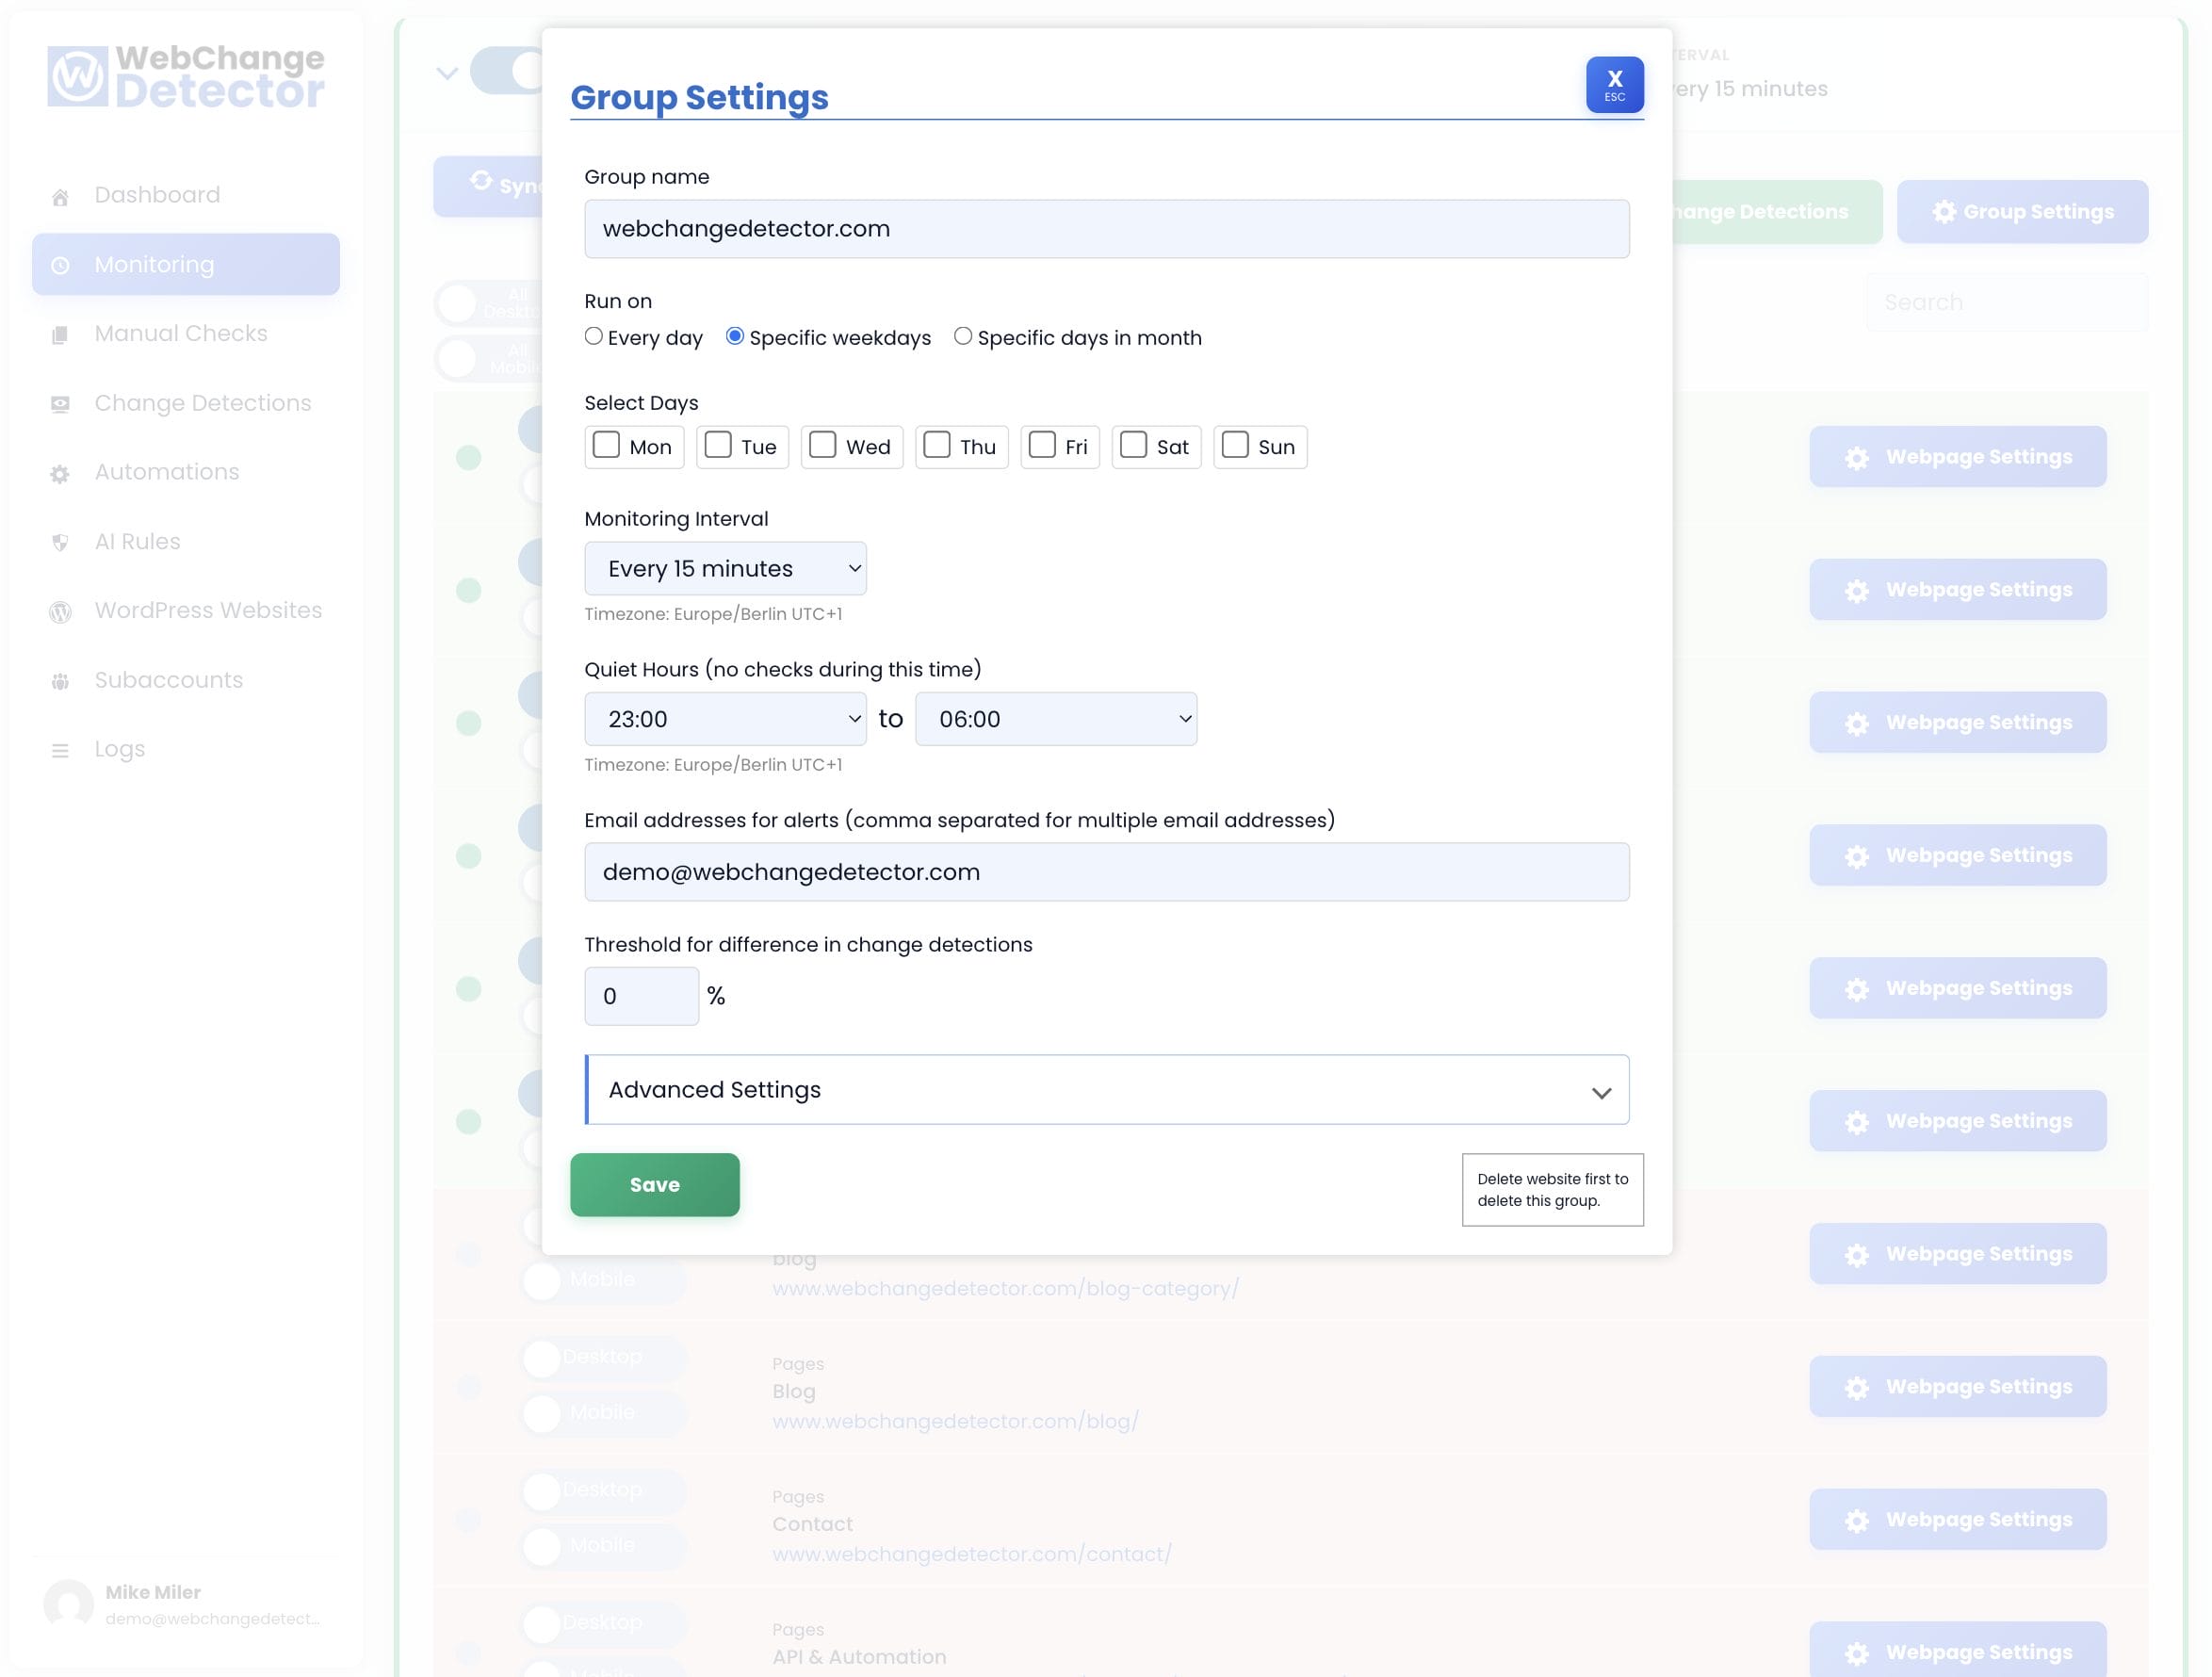This screenshot has width=2212, height=1677.
Task: Click the Save button
Action: pyautogui.click(x=654, y=1184)
